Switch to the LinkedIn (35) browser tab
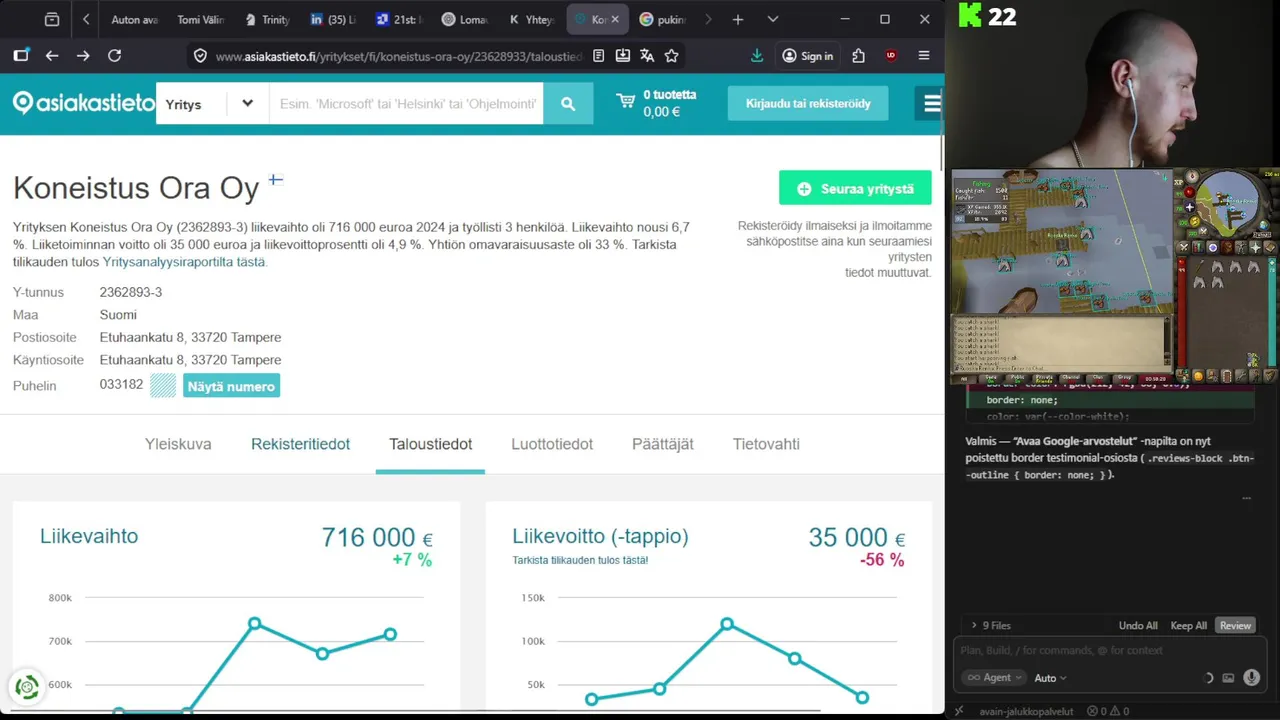This screenshot has width=1280, height=720. (332, 19)
